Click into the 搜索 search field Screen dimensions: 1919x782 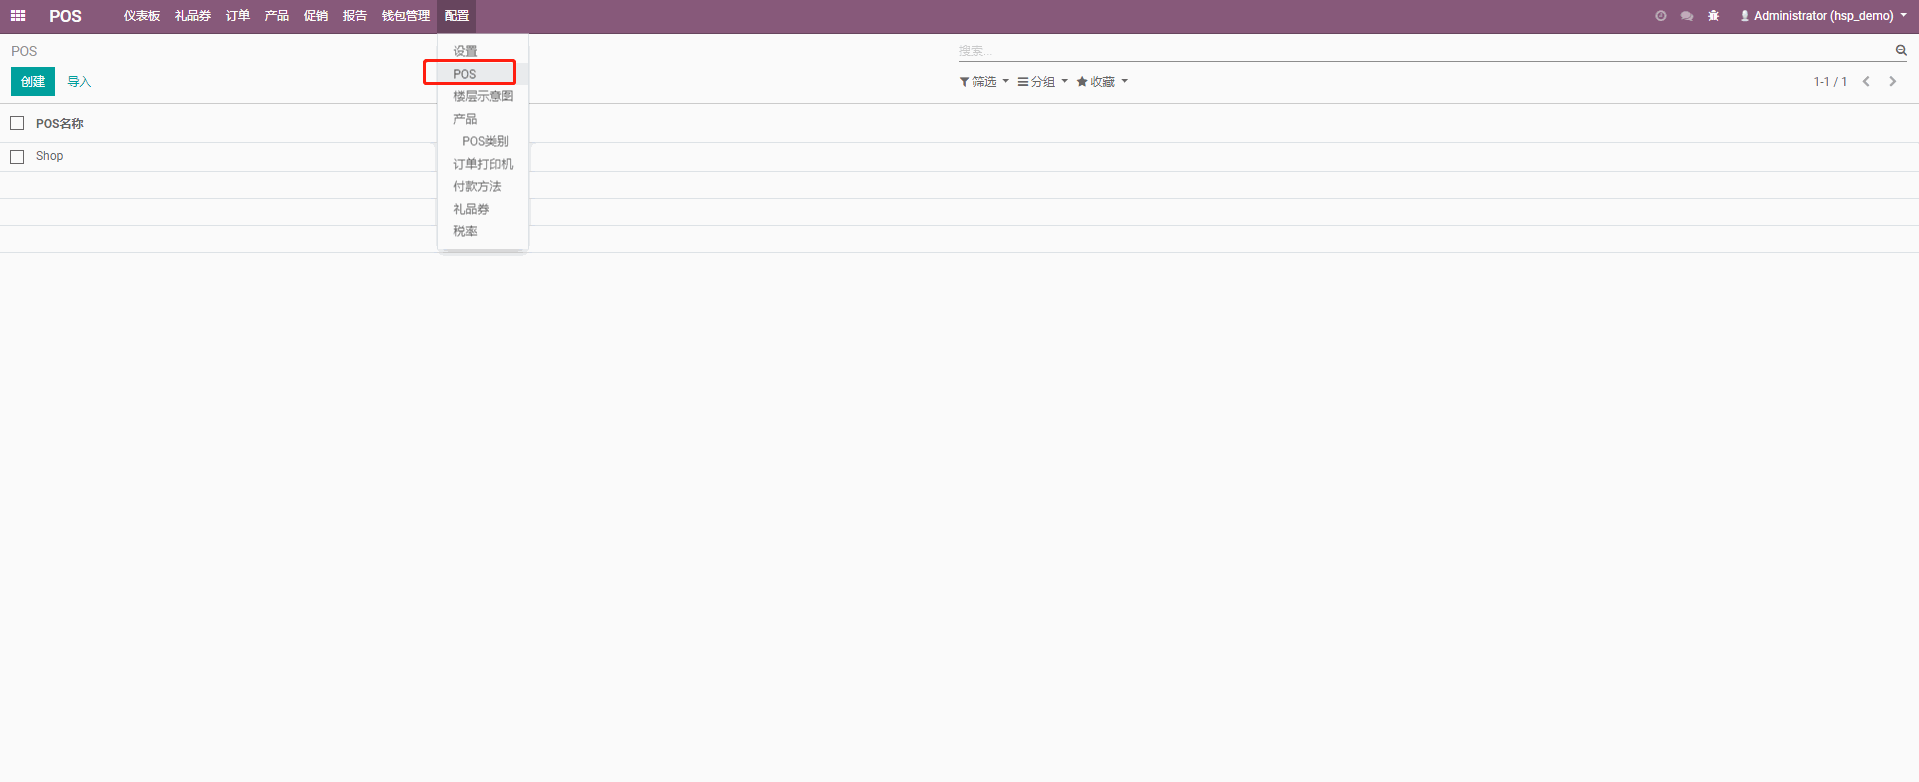[1420, 50]
